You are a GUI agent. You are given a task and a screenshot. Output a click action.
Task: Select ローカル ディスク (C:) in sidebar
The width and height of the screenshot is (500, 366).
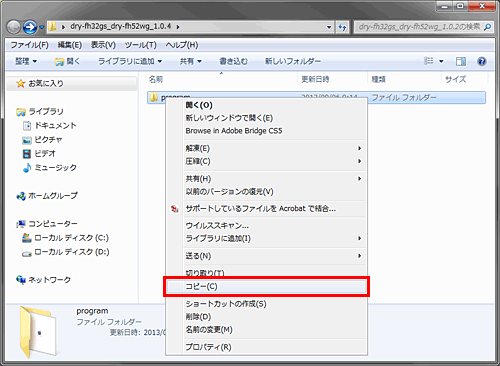pyautogui.click(x=65, y=238)
